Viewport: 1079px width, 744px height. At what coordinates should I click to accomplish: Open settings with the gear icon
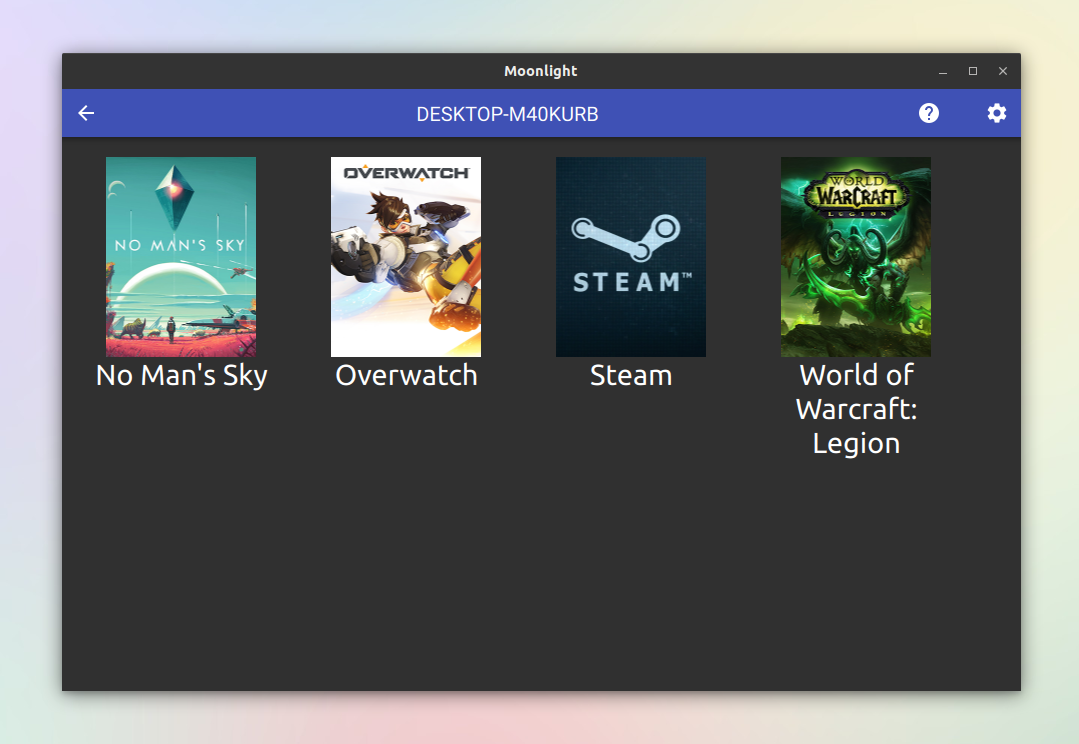[x=996, y=113]
